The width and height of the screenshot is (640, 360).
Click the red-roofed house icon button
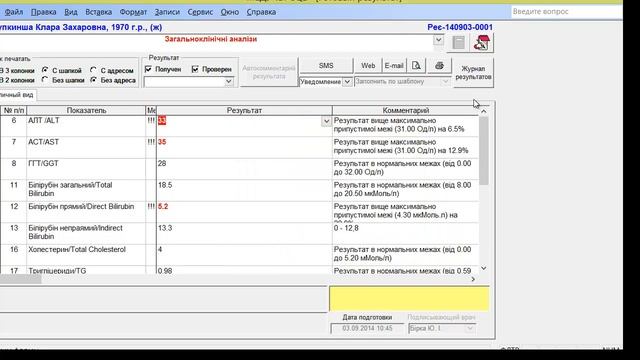(x=482, y=42)
